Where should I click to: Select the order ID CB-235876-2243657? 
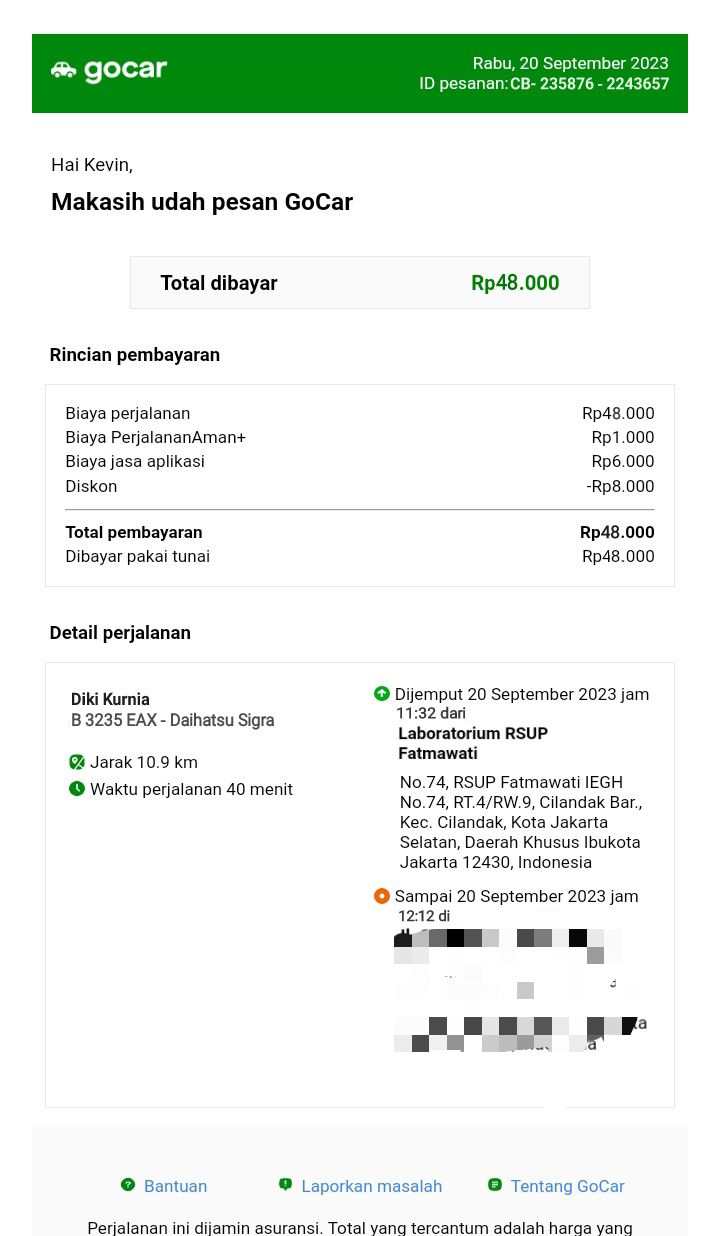pyautogui.click(x=589, y=84)
